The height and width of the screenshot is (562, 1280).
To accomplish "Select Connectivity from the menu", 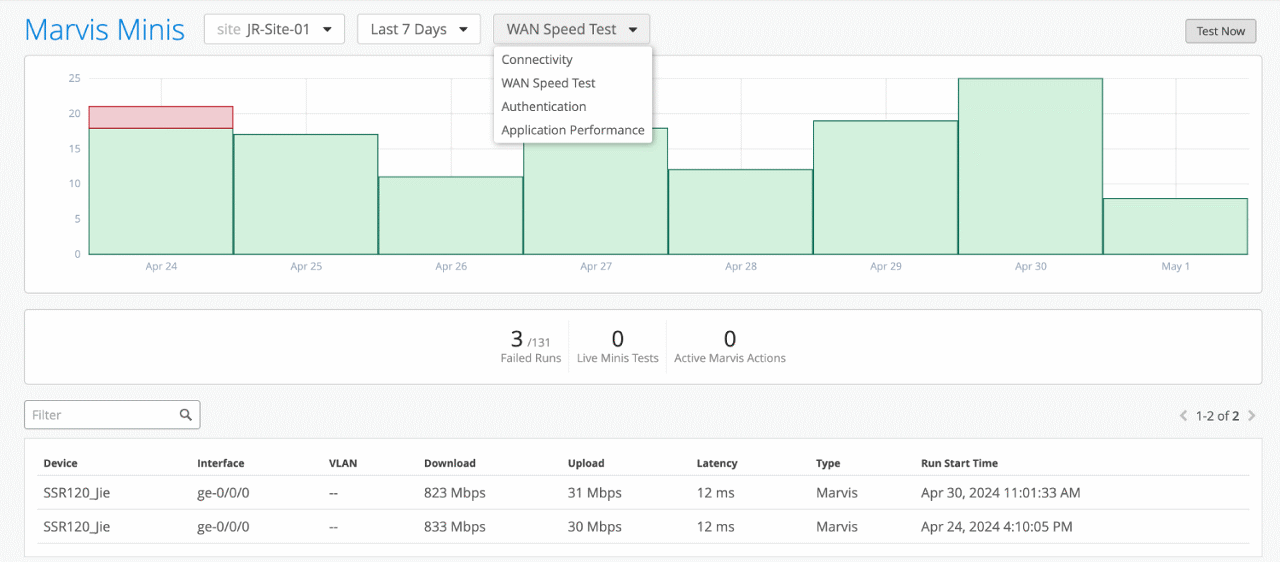I will click(537, 60).
